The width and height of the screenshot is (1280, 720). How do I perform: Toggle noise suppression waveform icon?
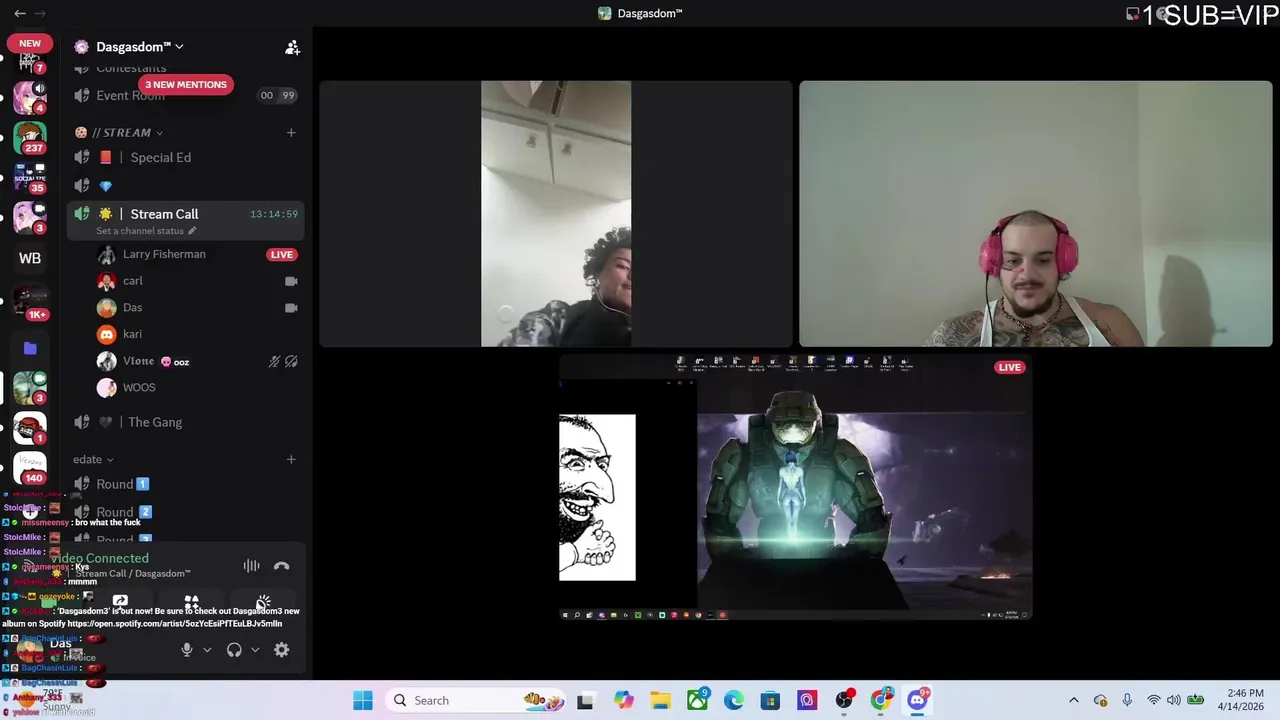tap(251, 566)
